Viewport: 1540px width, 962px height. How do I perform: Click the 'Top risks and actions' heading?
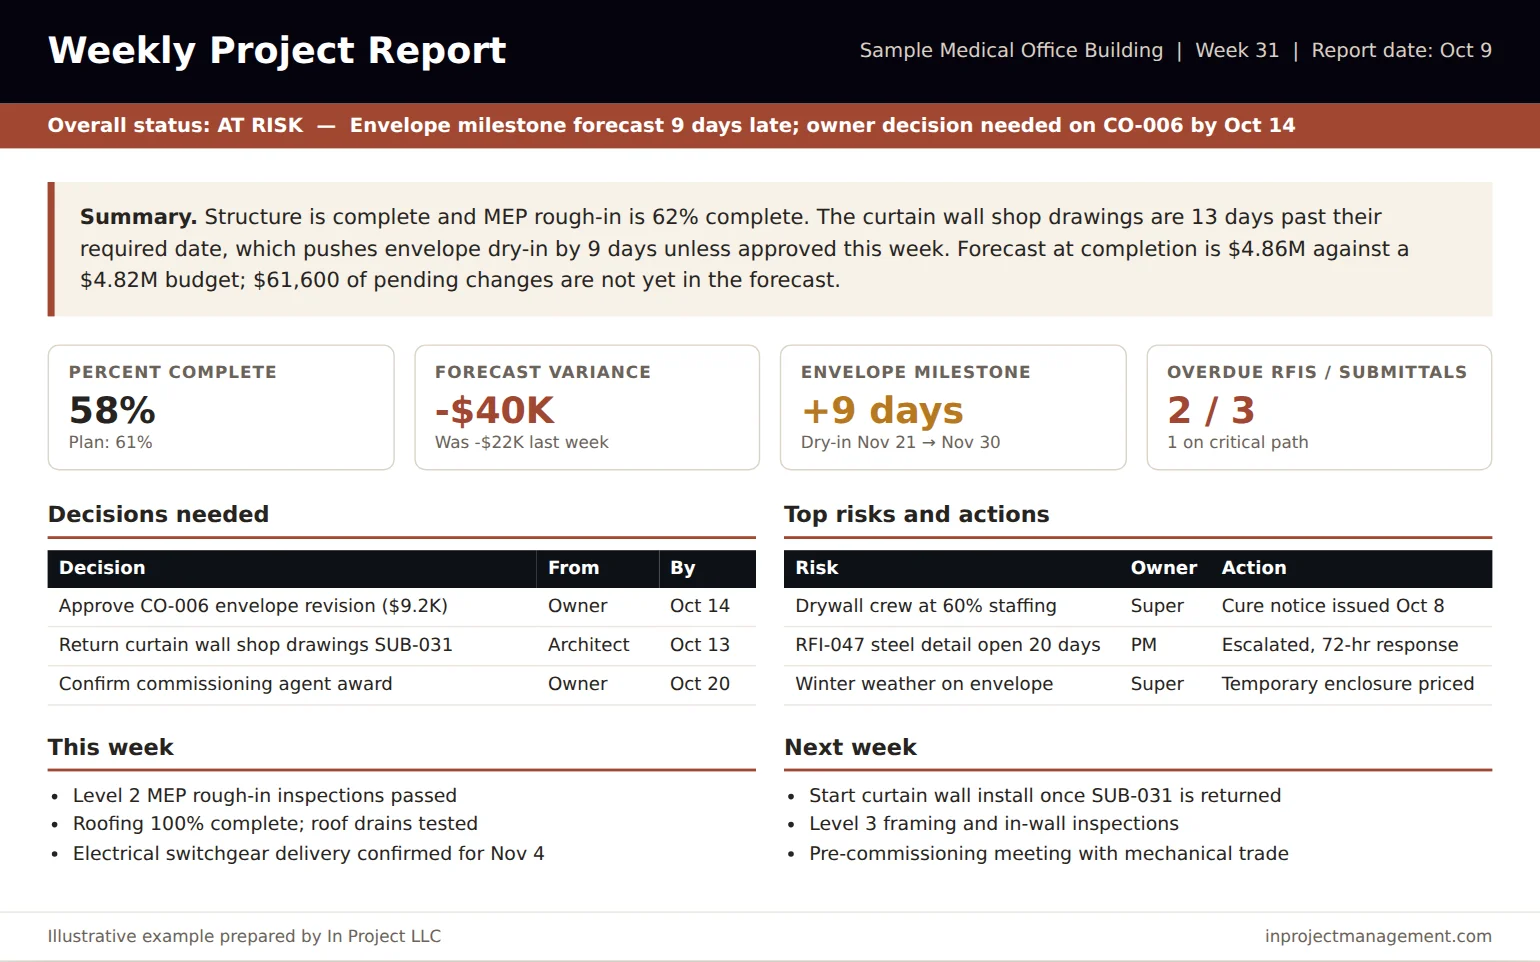[916, 514]
